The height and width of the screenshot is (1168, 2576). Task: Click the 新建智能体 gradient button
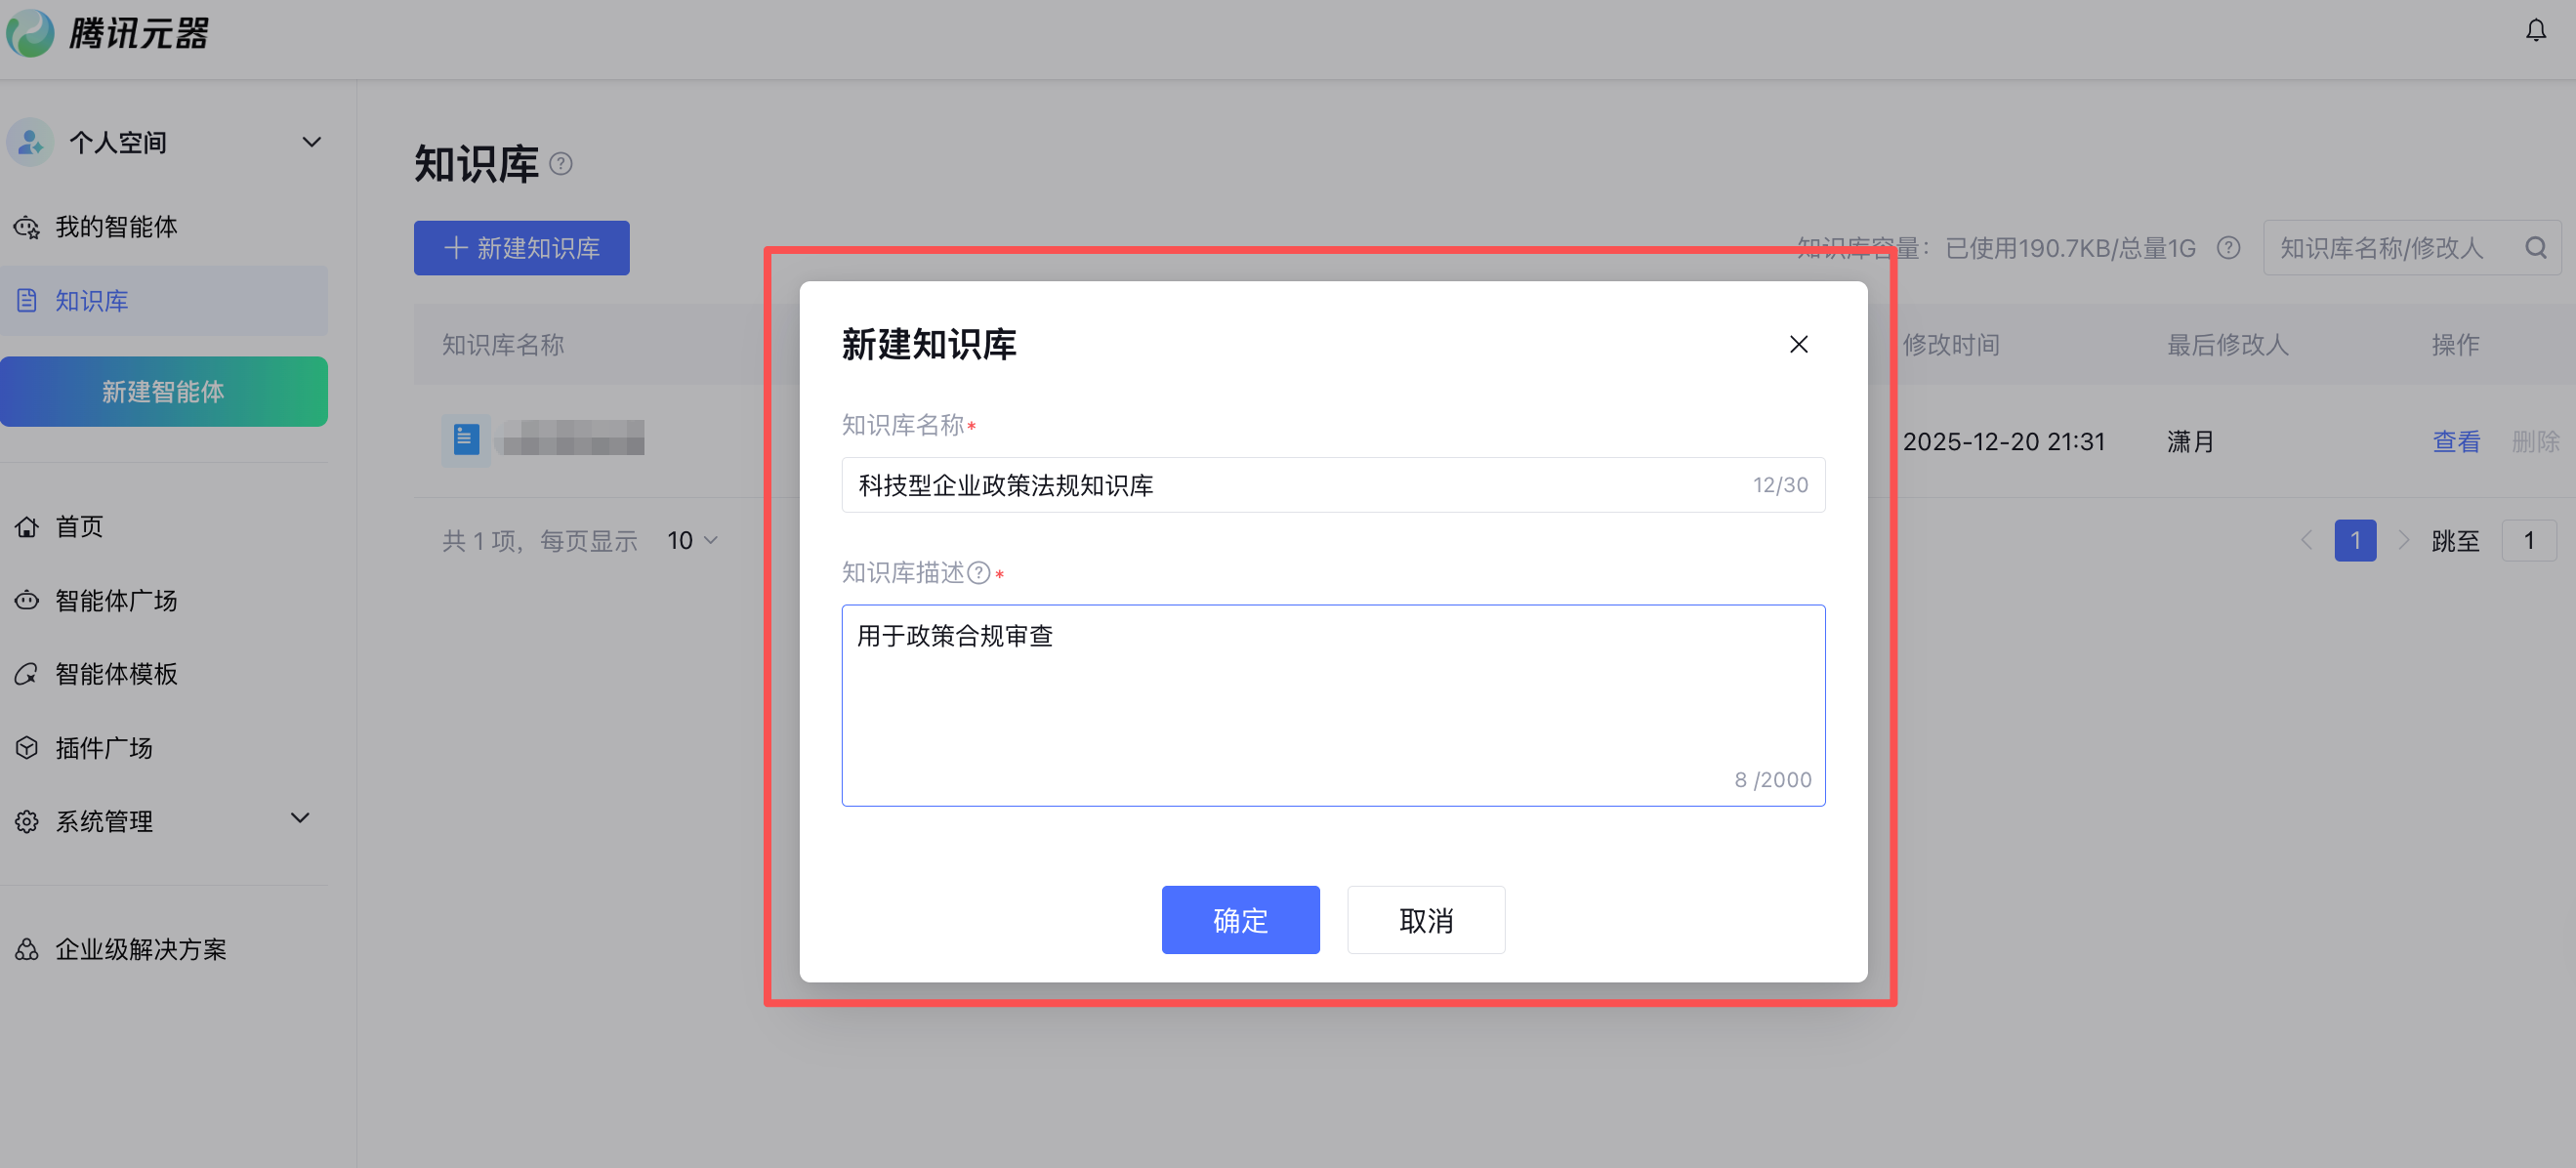164,392
